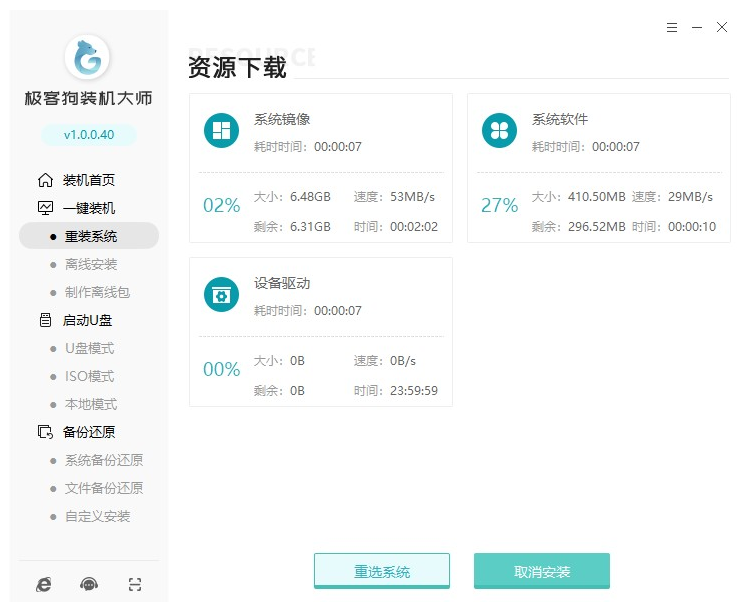This screenshot has height=614, width=748.
Task: Choose U盘模式 in sidebar
Action: coord(89,348)
